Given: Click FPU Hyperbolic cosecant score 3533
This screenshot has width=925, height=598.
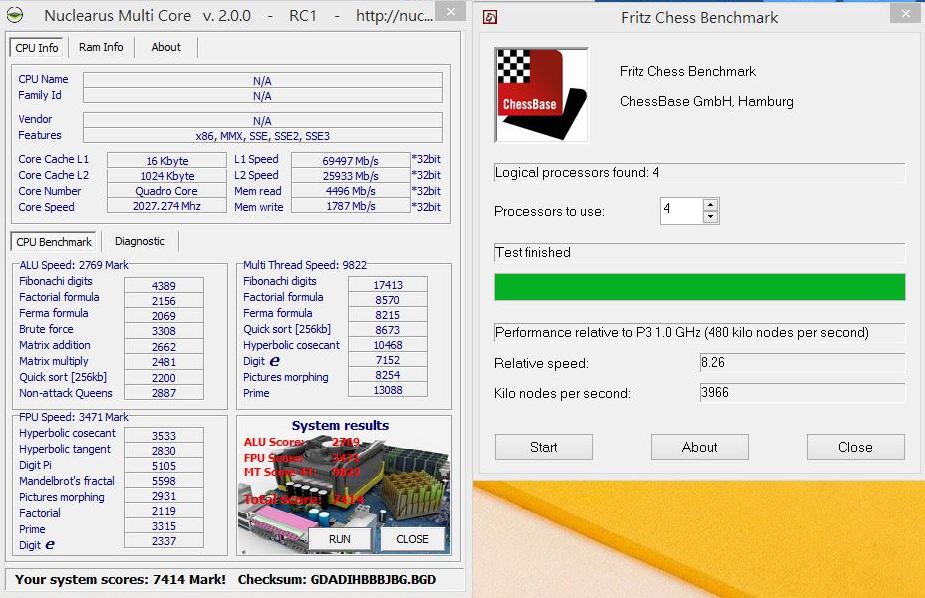Looking at the screenshot, I should coord(164,436).
